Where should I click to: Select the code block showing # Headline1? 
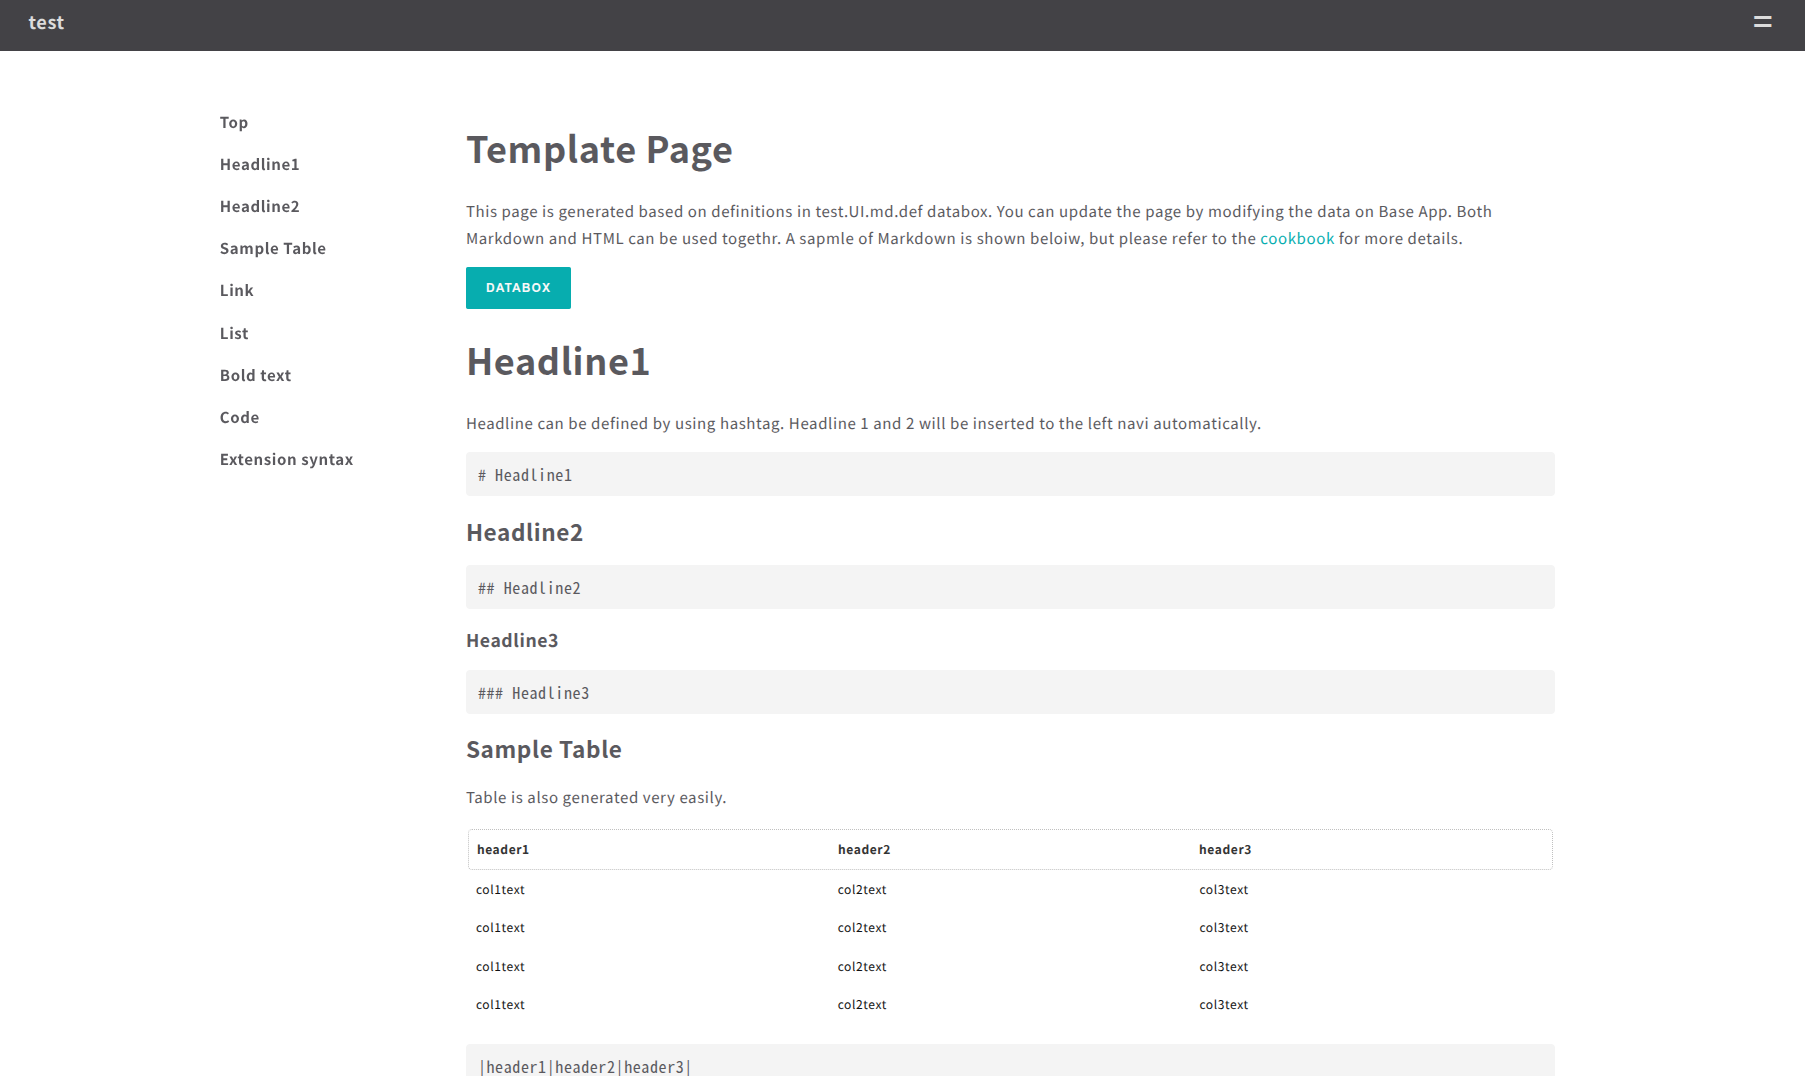click(1009, 473)
